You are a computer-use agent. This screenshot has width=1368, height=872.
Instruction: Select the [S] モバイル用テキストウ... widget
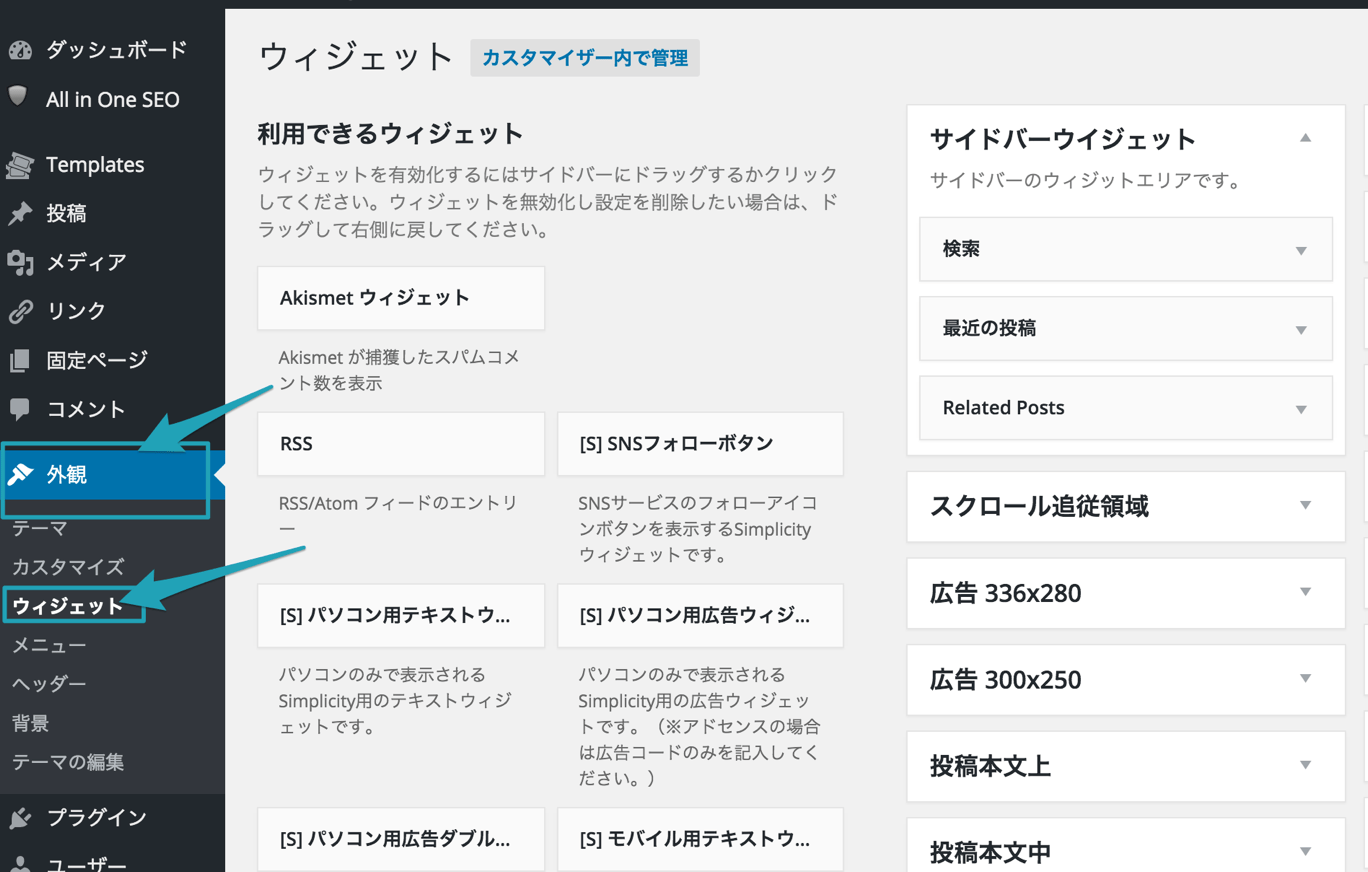700,840
